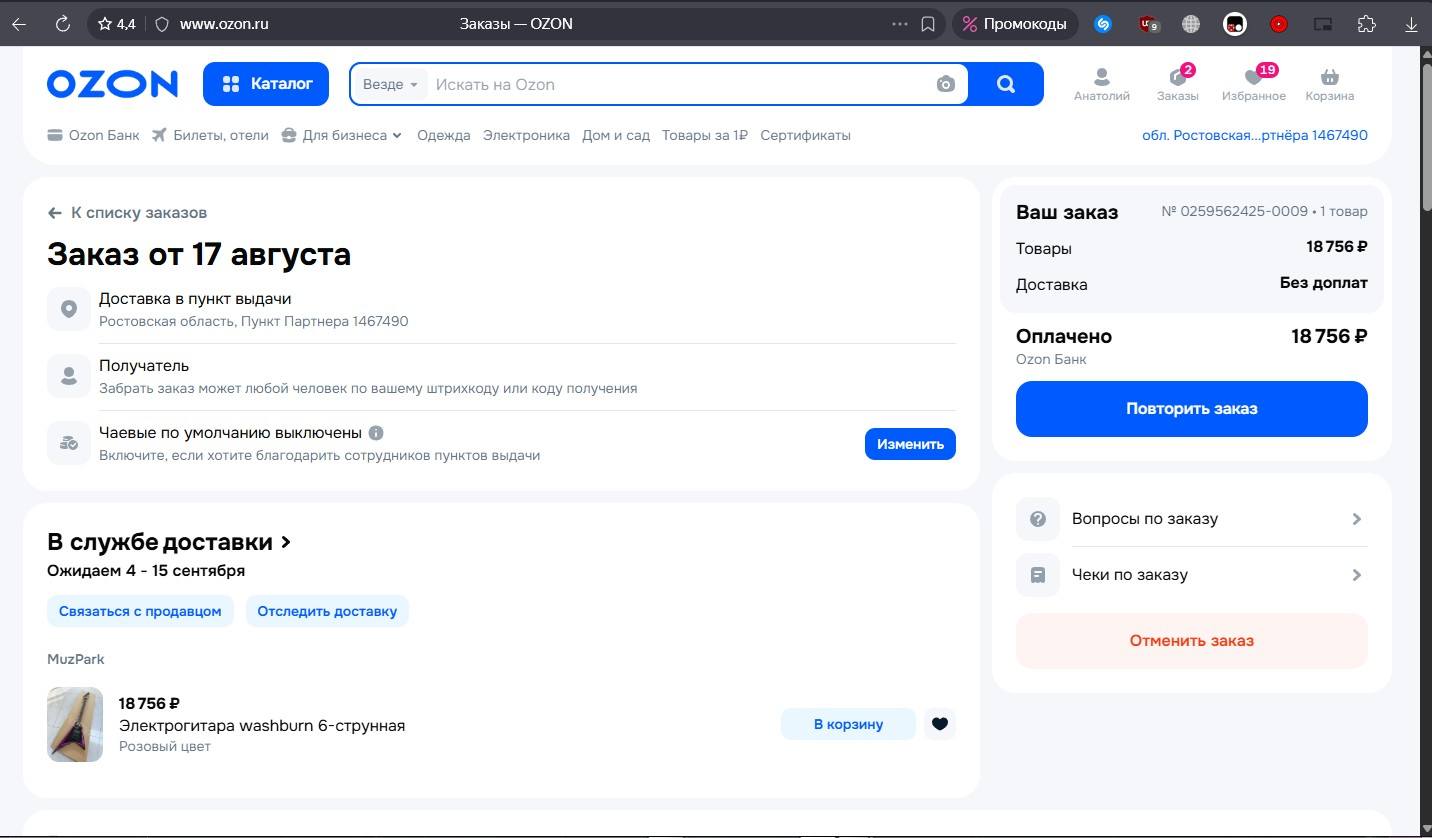This screenshot has width=1432, height=838.
Task: Click the Получатель person icon
Action: [69, 376]
